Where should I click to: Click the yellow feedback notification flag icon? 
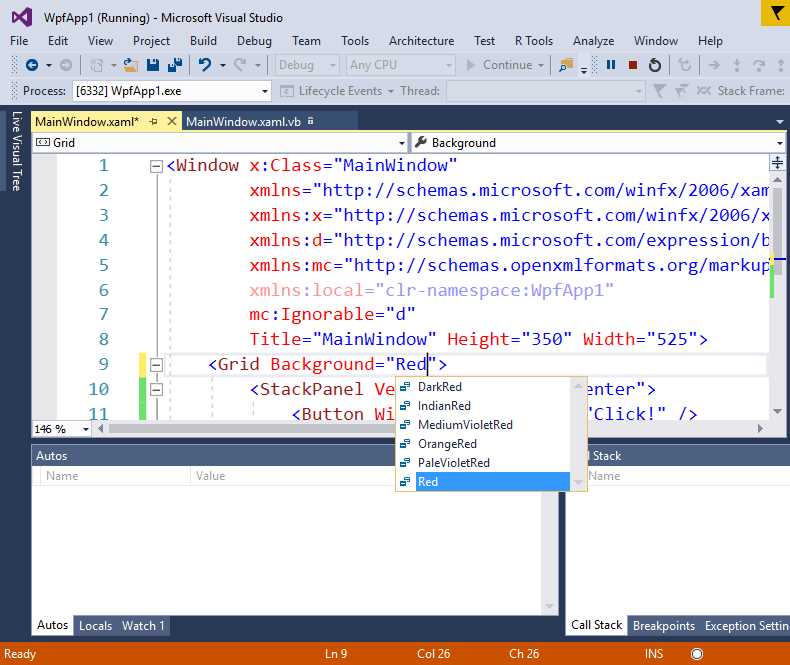775,13
